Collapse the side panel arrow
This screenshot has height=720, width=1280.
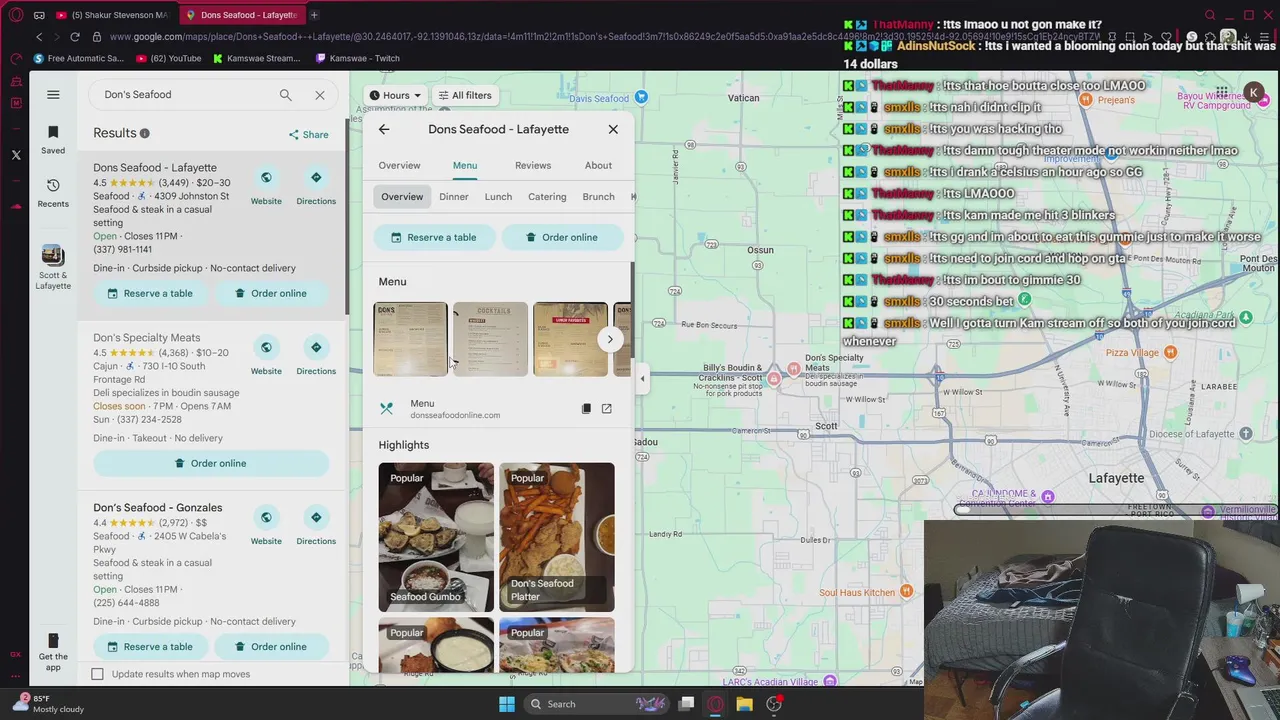pyautogui.click(x=642, y=379)
